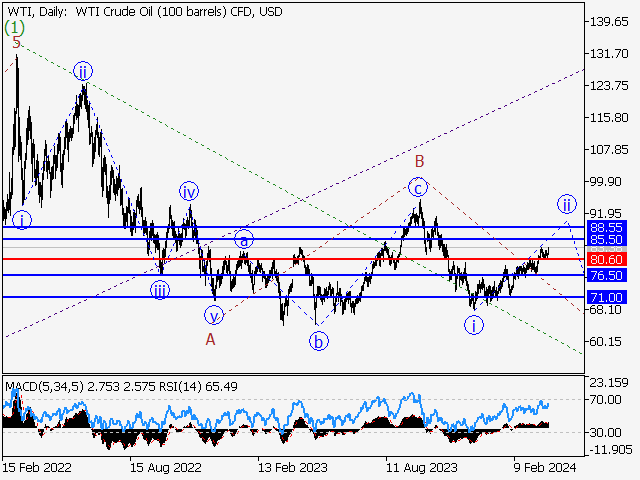
Task: Click the circled c wave label
Action: (418, 188)
